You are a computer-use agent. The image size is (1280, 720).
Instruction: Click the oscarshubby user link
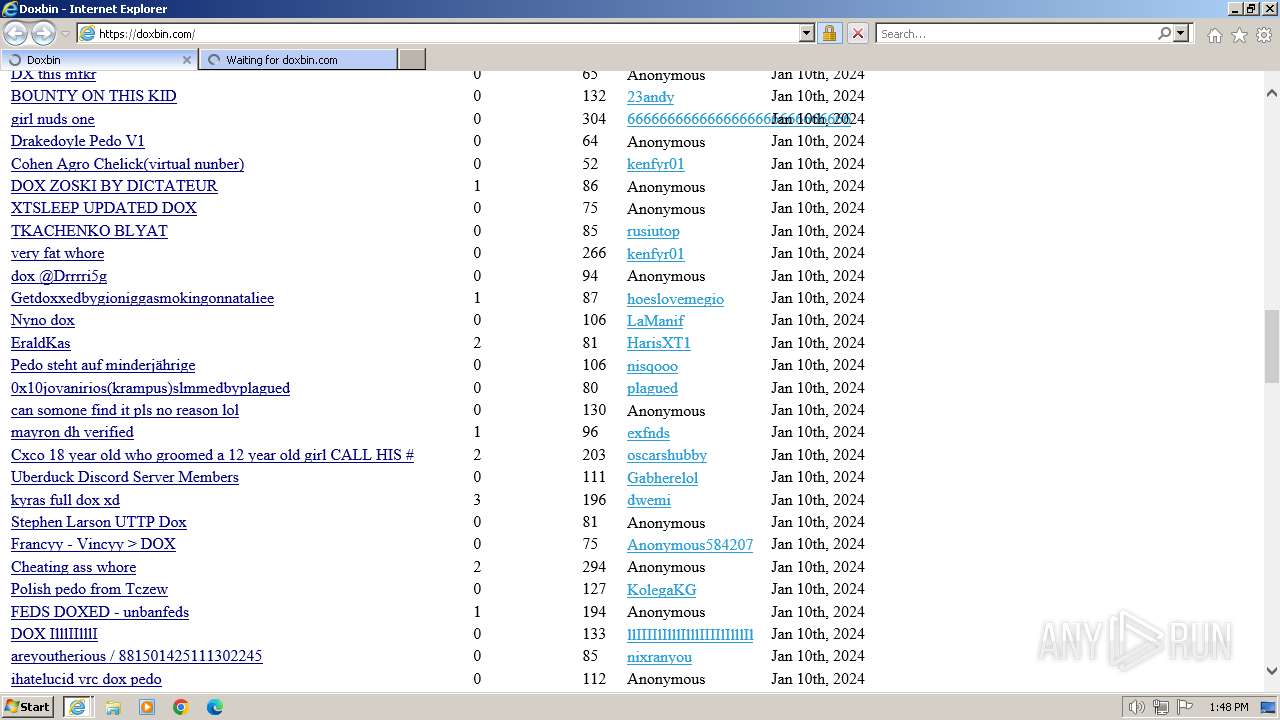pyautogui.click(x=667, y=455)
